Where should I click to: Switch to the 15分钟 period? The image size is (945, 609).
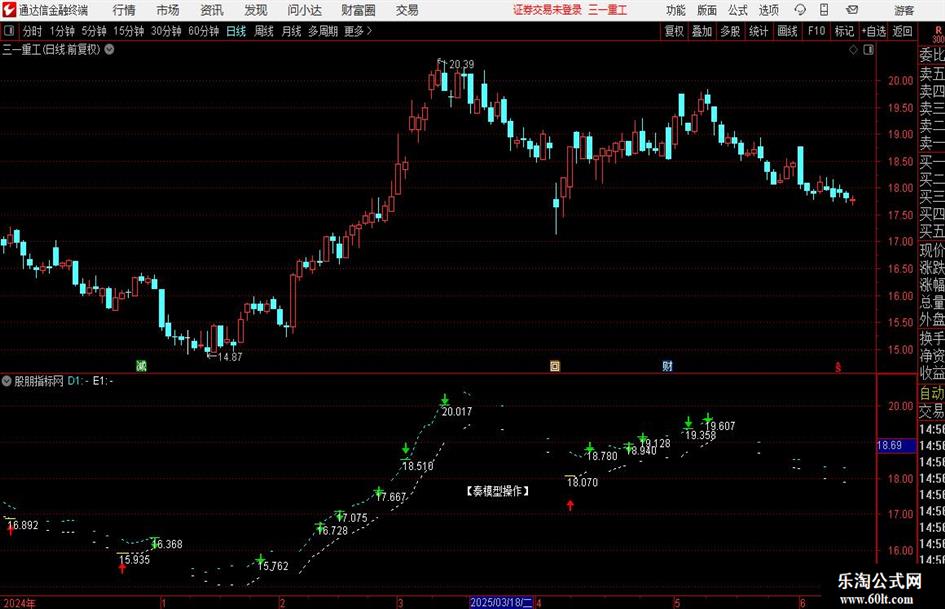coord(128,31)
